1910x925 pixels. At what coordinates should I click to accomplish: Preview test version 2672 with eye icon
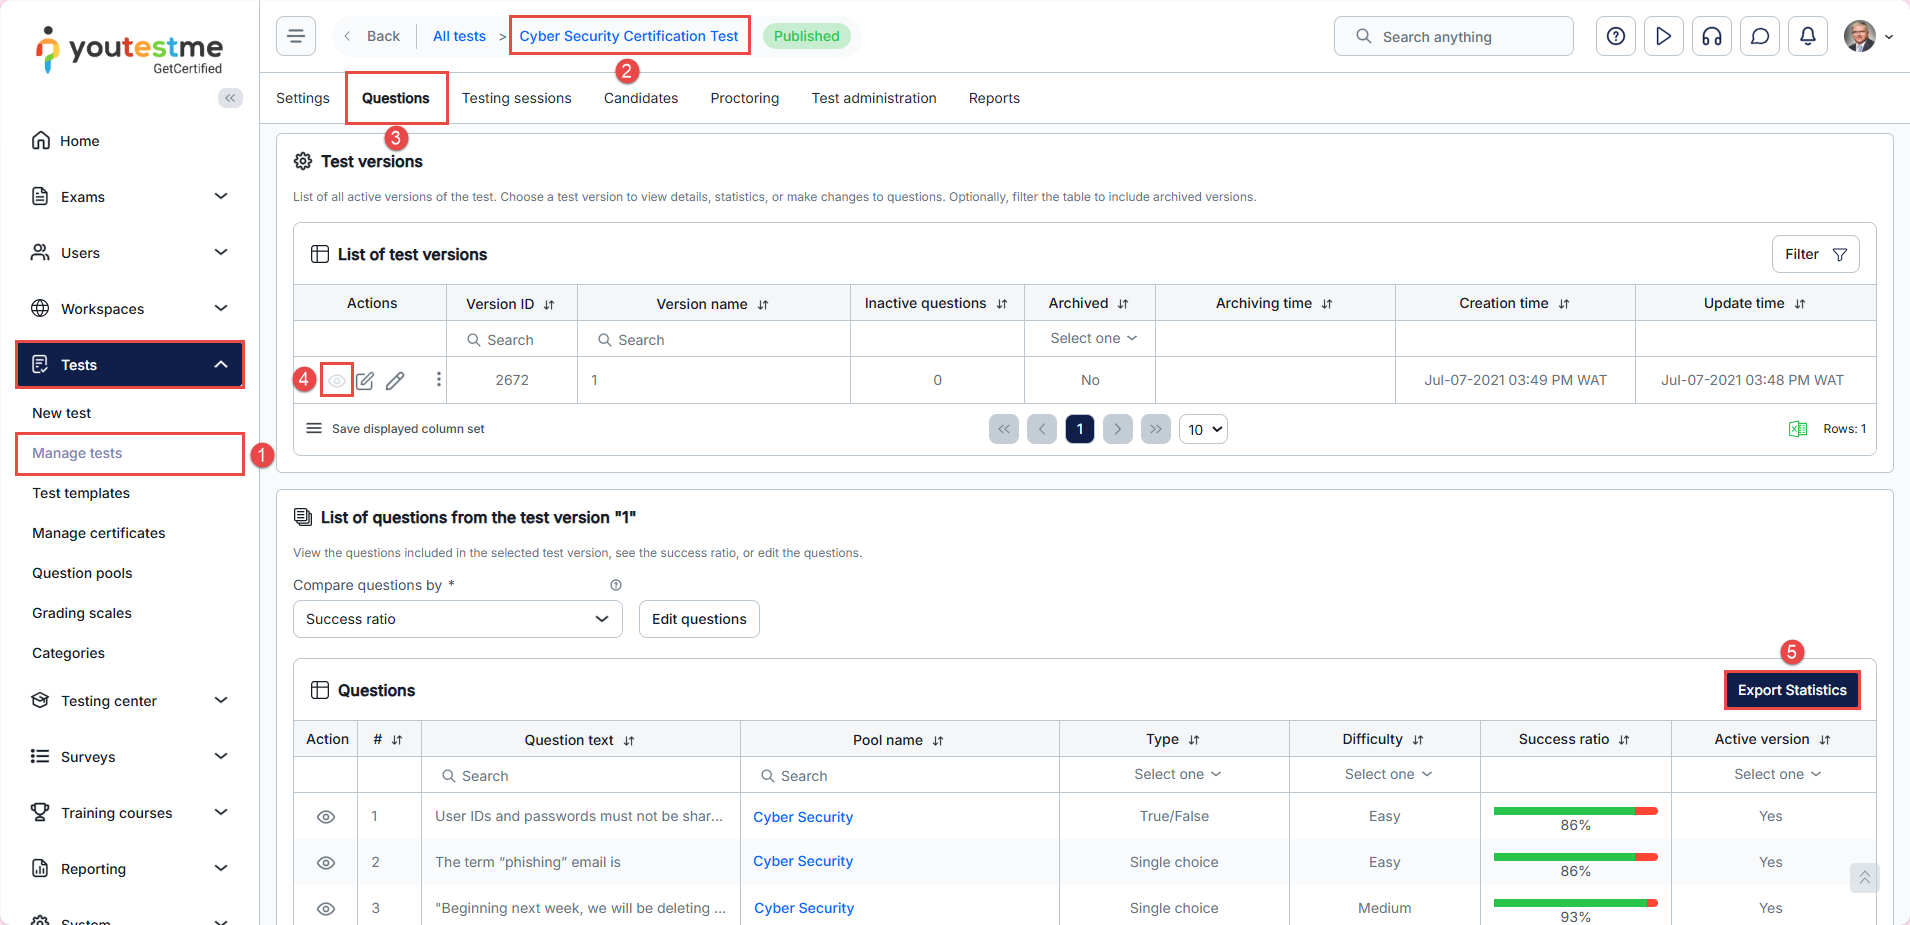pyautogui.click(x=337, y=381)
